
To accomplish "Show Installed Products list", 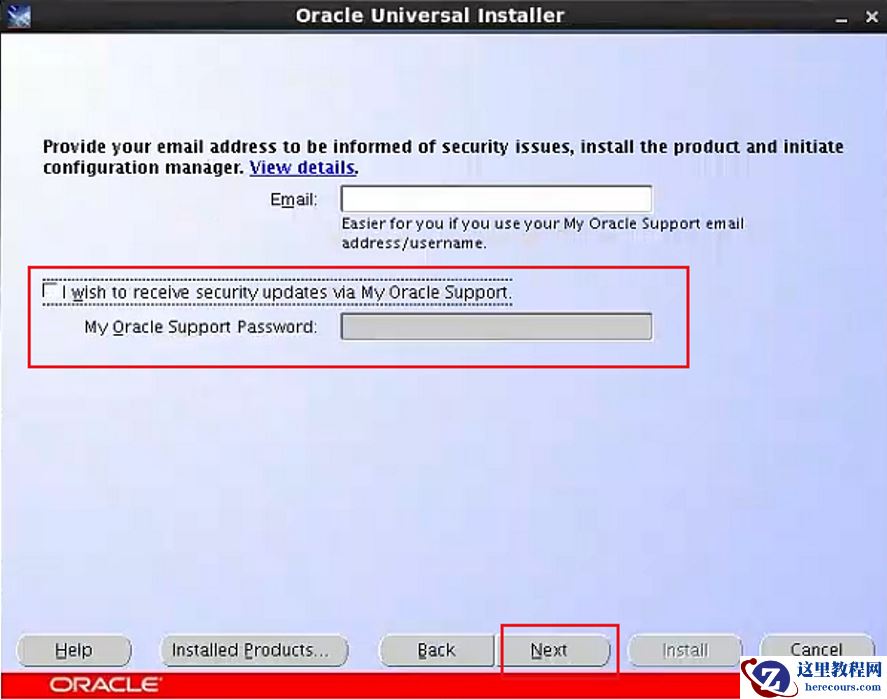I will click(254, 650).
